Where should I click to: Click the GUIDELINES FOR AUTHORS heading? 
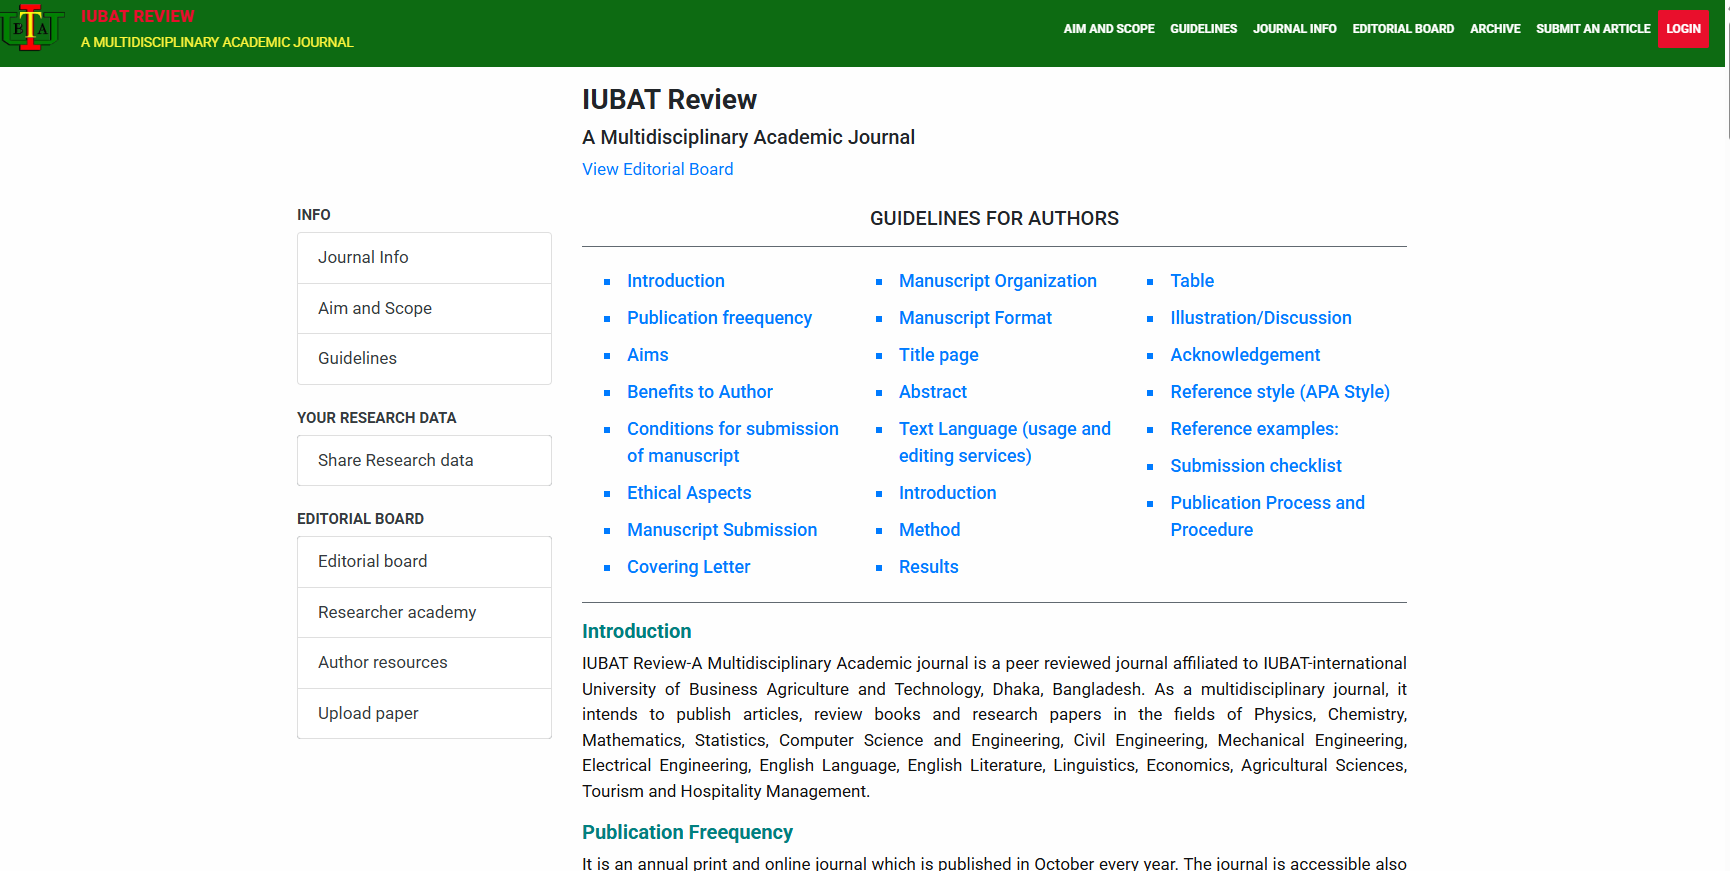coord(994,218)
